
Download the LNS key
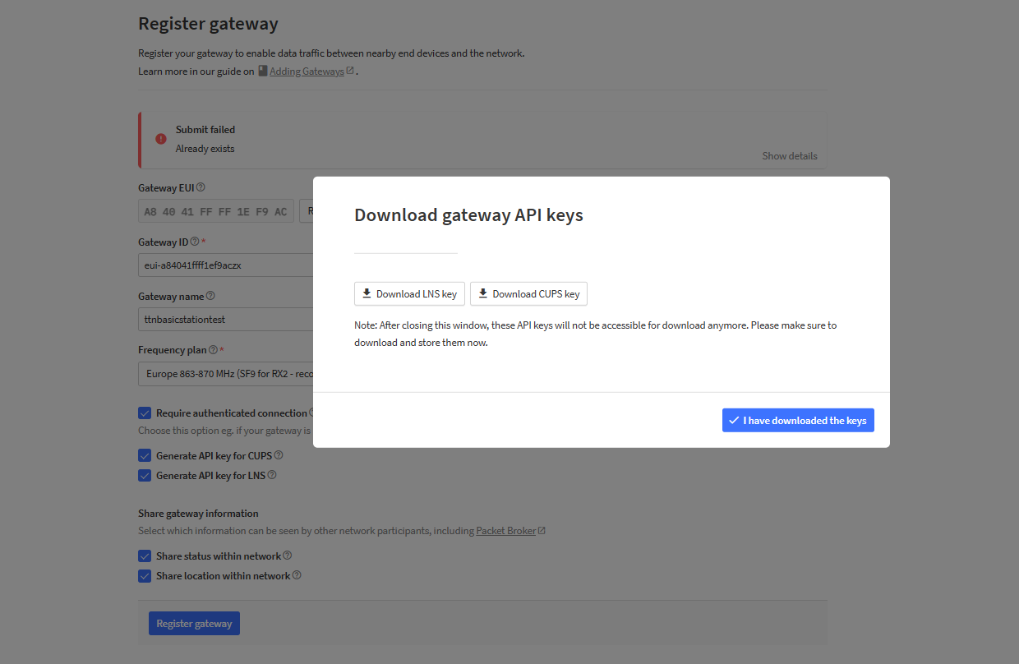coord(409,294)
